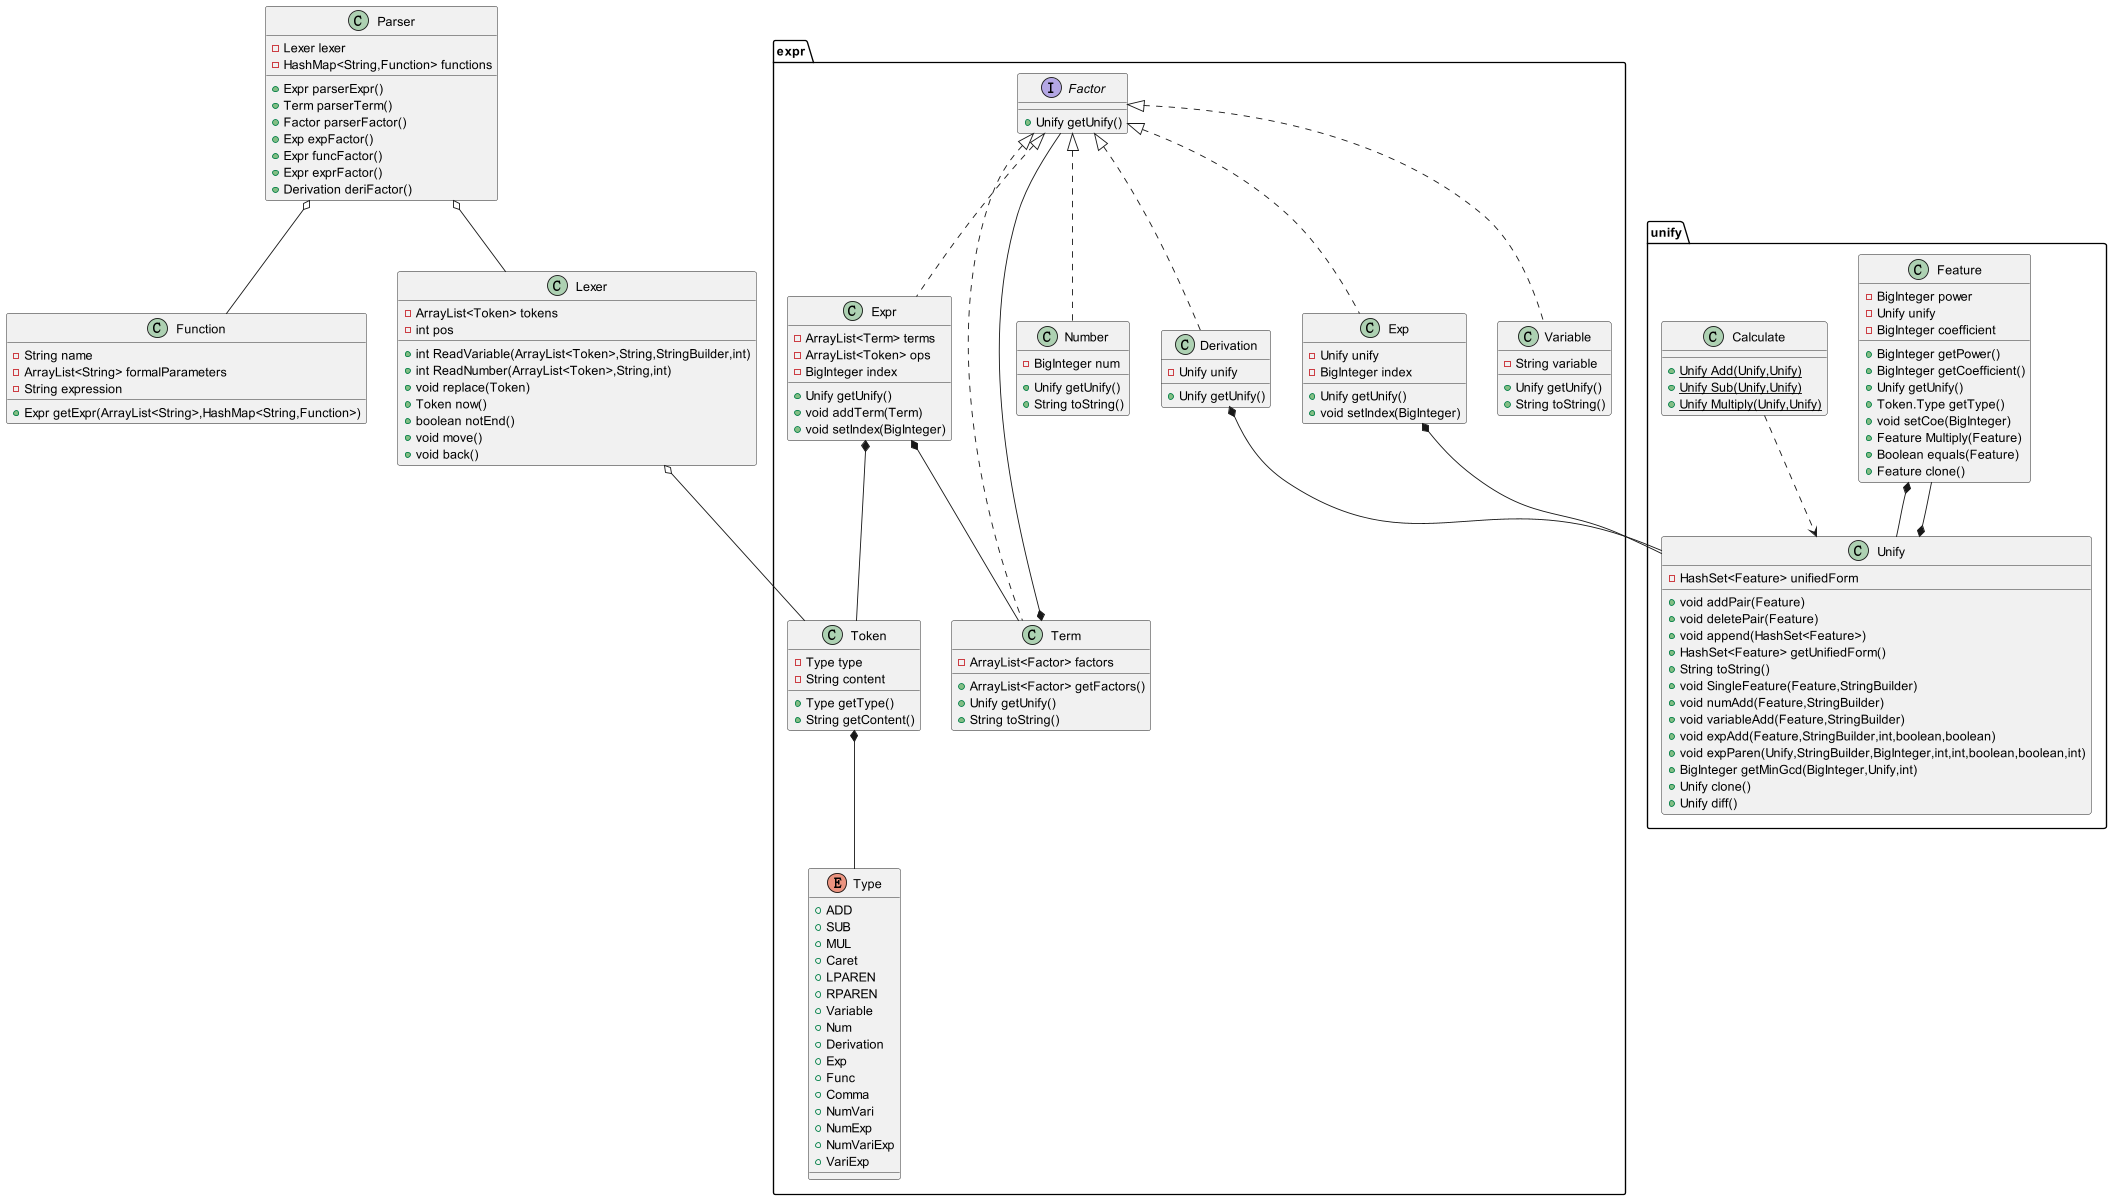
Task: Select 'ArrayList<Factor> factors' field in Term
Action: [x=1041, y=663]
